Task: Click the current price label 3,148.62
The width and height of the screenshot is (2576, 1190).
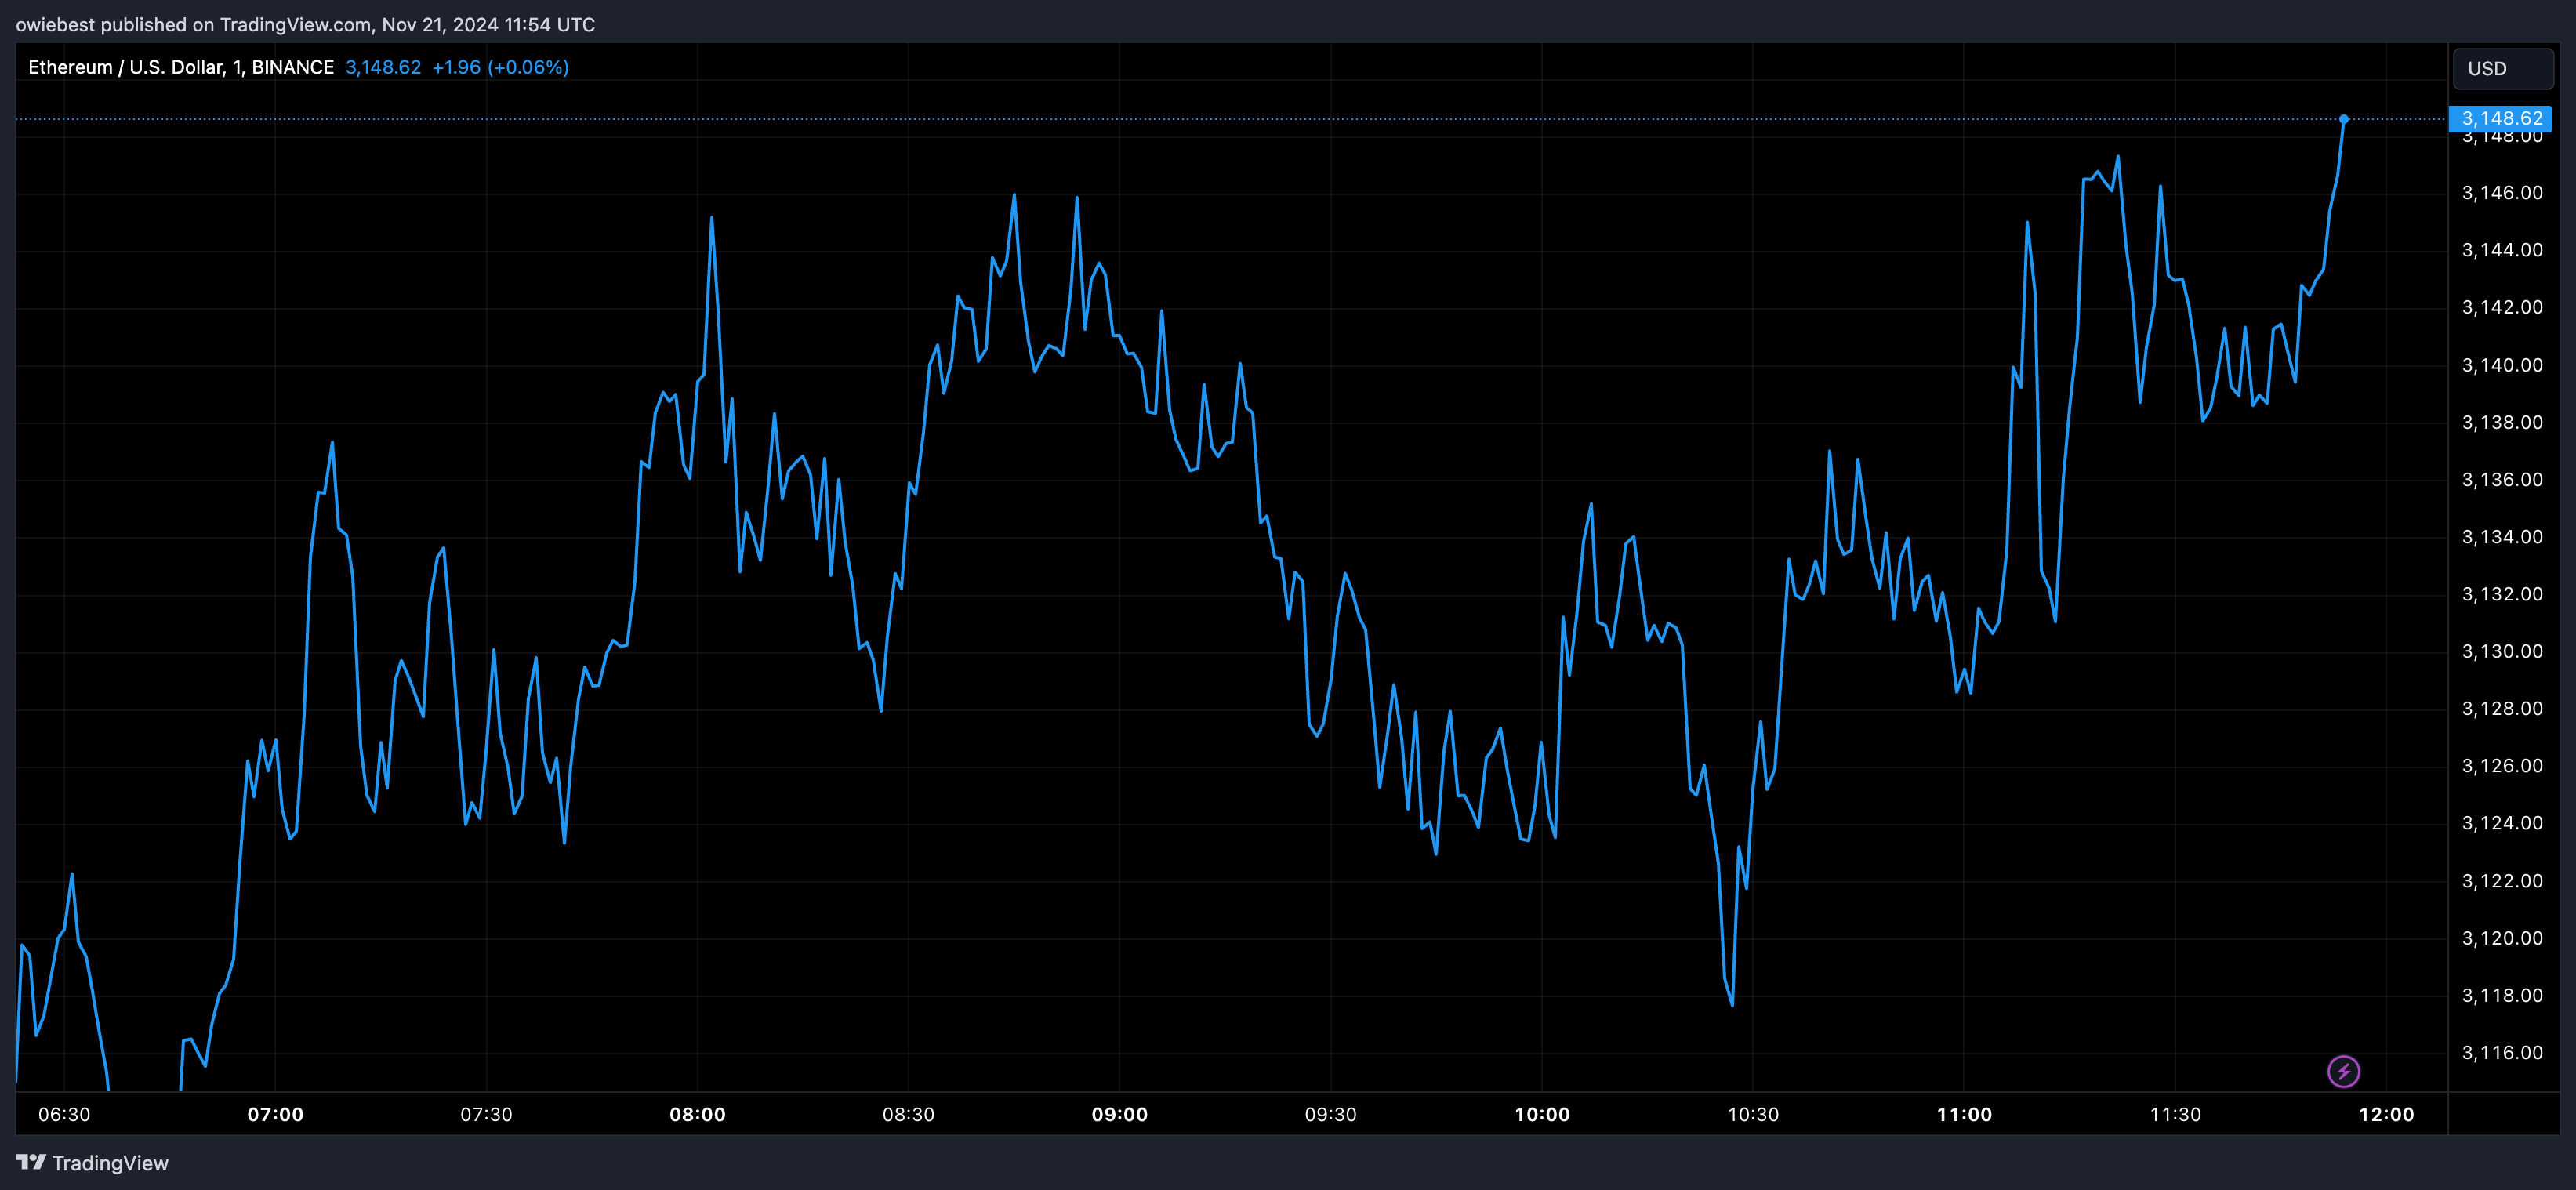Action: click(x=2501, y=119)
